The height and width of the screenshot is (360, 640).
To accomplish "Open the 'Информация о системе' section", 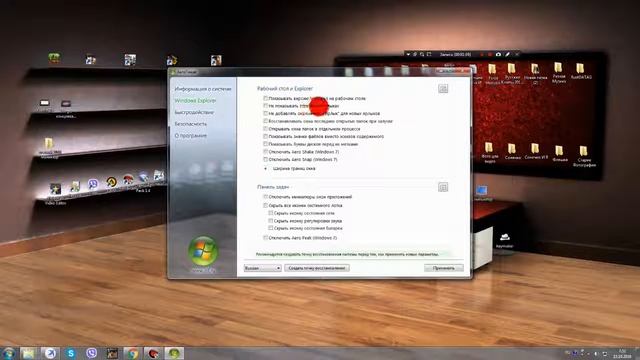I will click(203, 89).
